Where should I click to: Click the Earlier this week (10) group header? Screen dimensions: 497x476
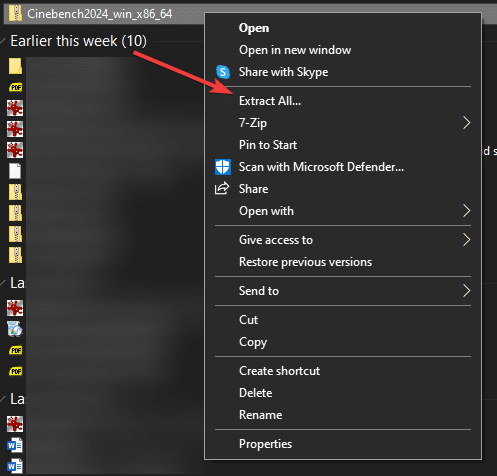click(78, 41)
